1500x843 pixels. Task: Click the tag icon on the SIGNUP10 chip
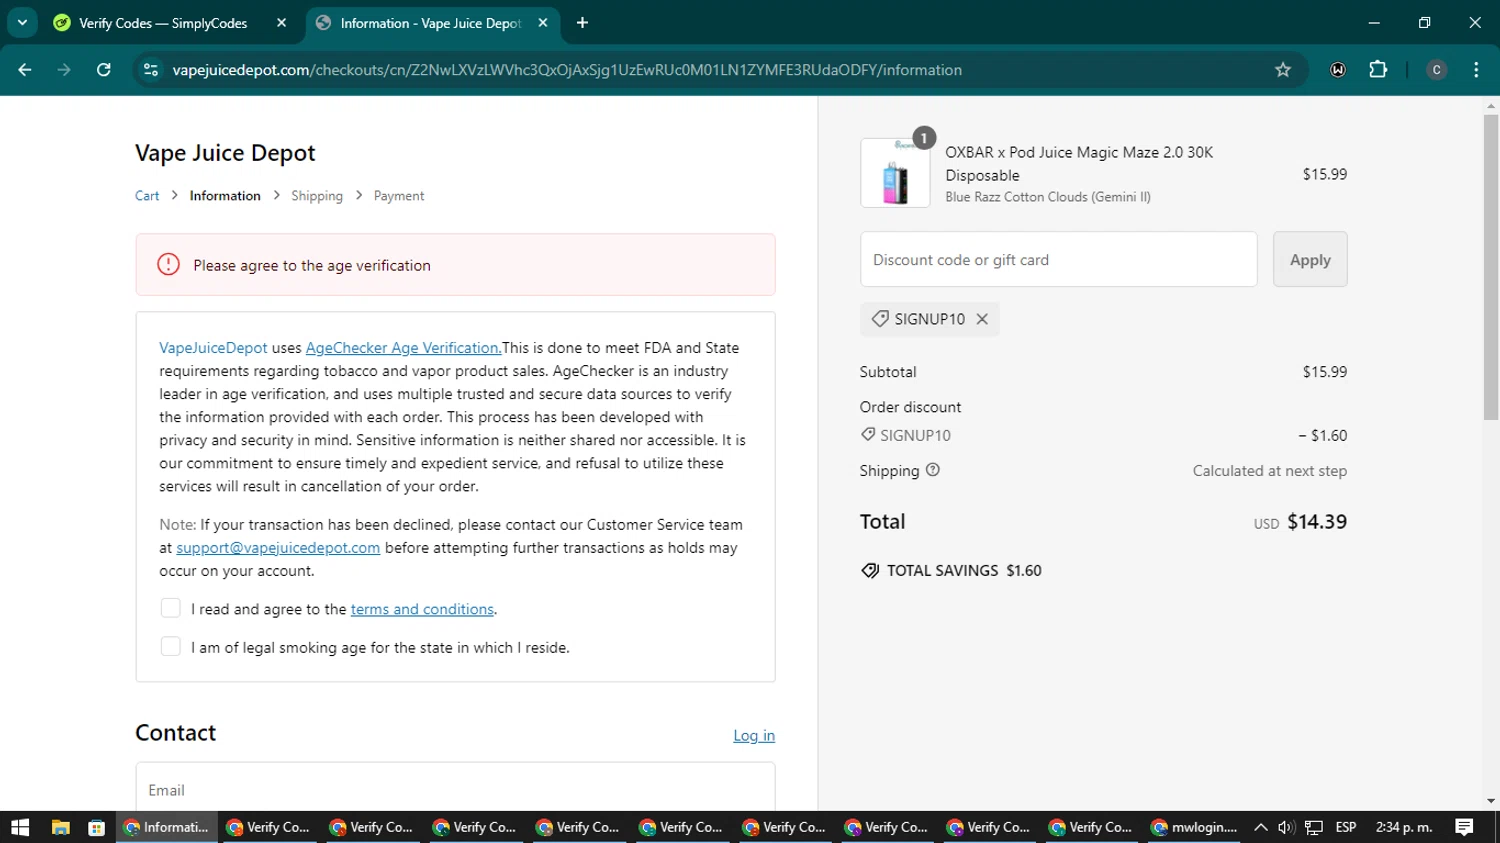pyautogui.click(x=880, y=319)
